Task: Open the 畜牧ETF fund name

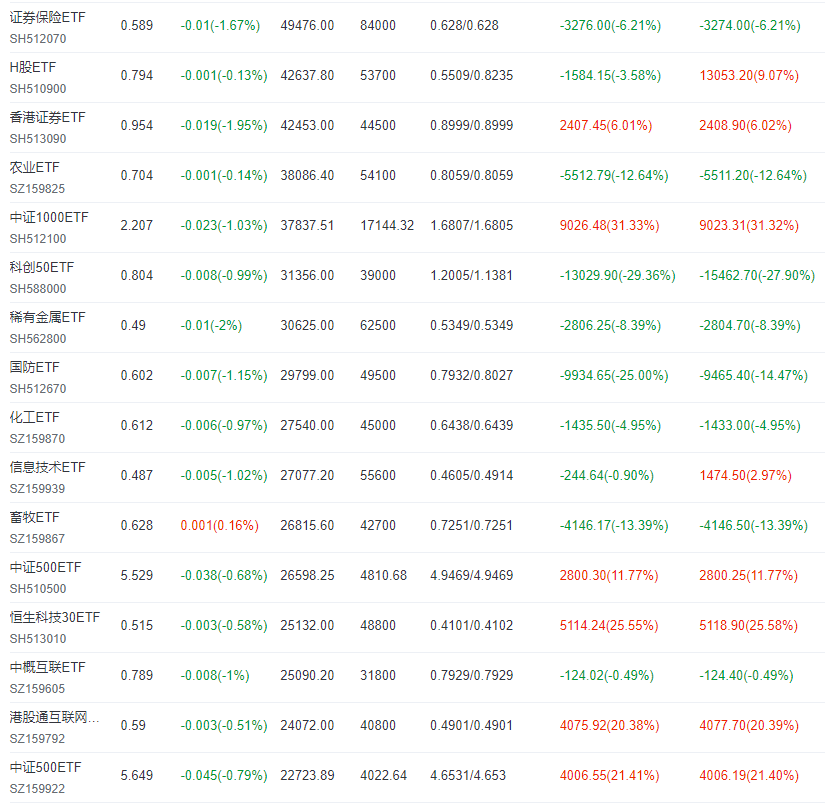Action: click(35, 517)
